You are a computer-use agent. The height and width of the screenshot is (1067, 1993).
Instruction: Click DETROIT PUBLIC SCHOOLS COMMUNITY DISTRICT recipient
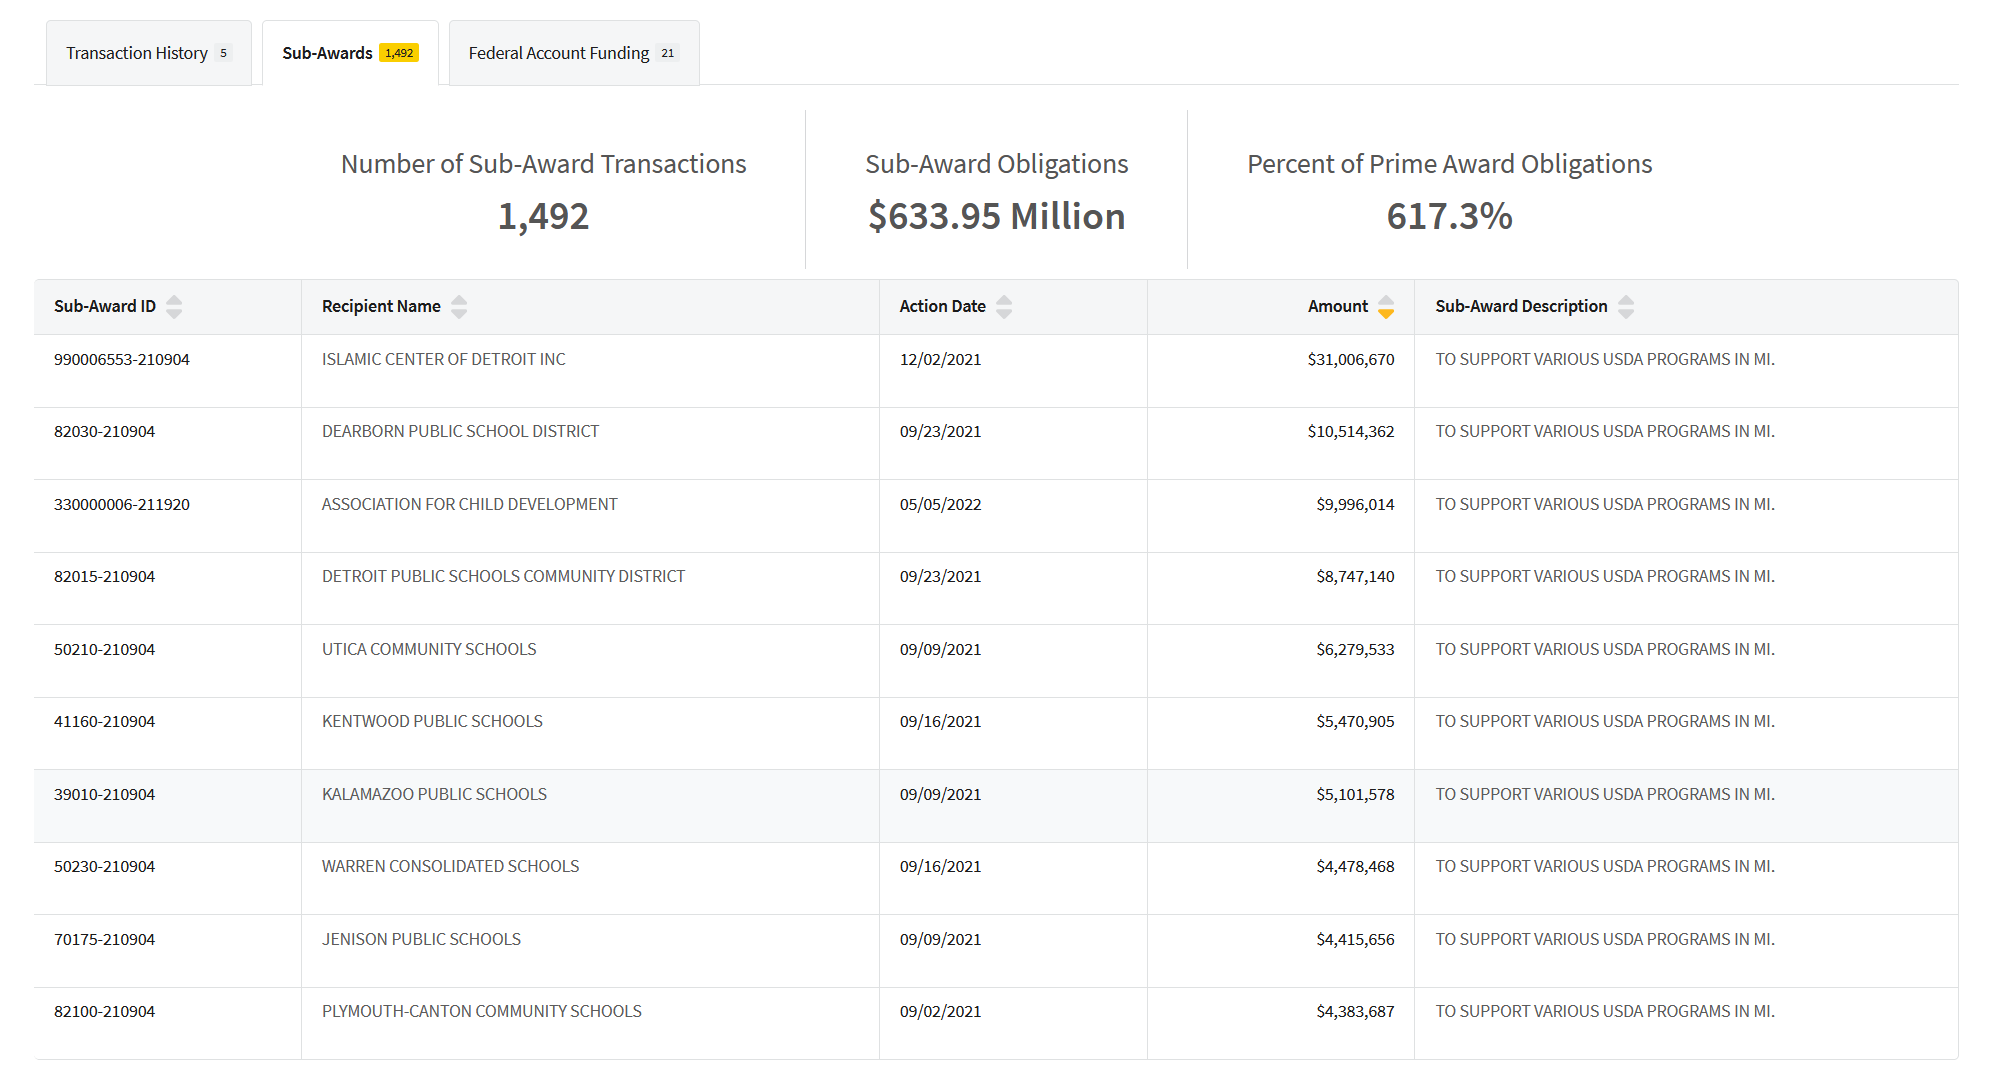point(503,576)
